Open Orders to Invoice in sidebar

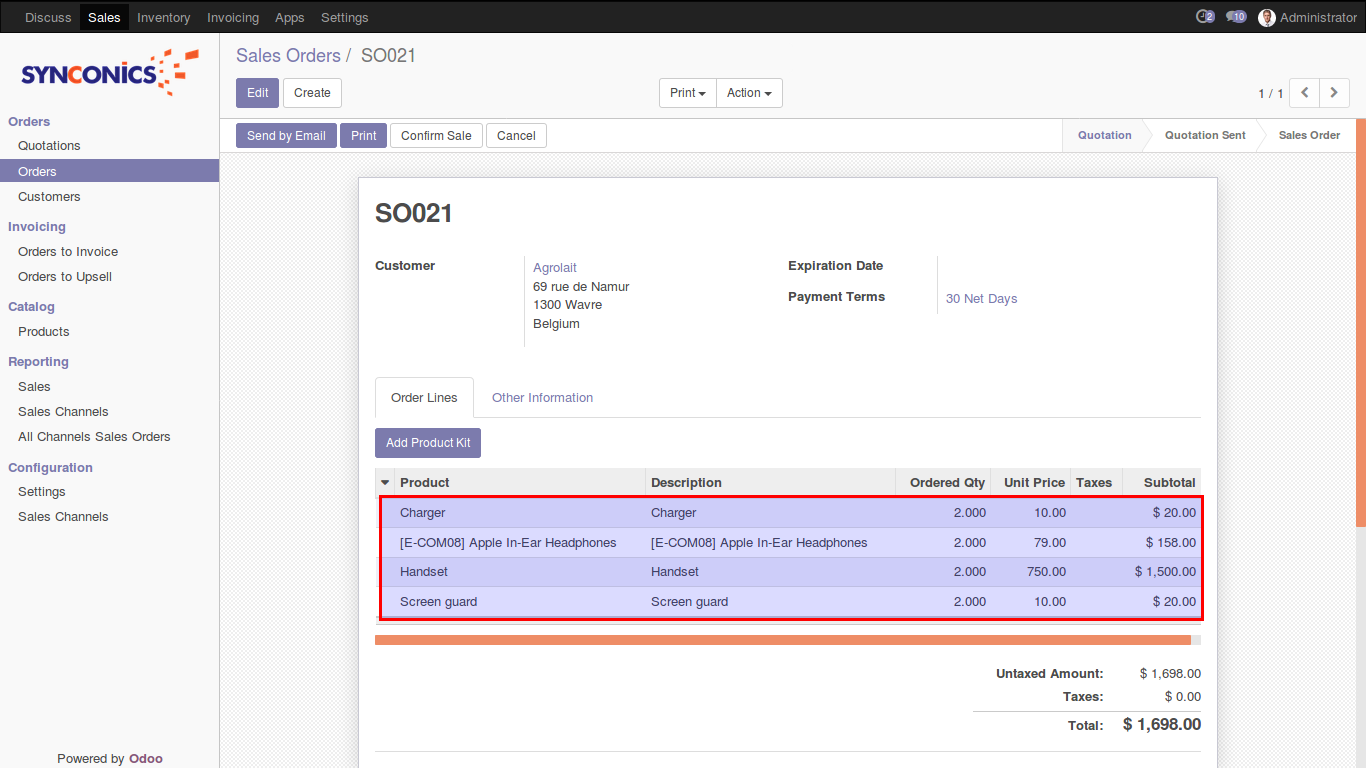[68, 252]
